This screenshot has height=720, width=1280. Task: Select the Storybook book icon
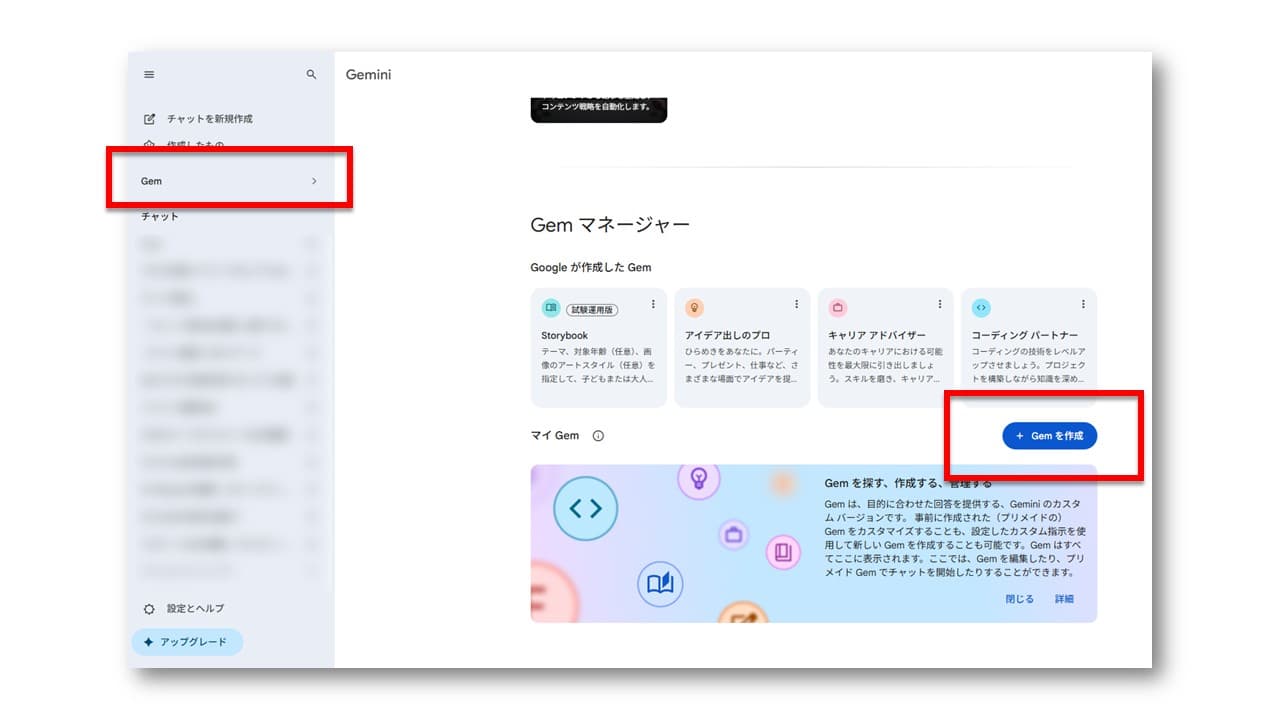553,306
